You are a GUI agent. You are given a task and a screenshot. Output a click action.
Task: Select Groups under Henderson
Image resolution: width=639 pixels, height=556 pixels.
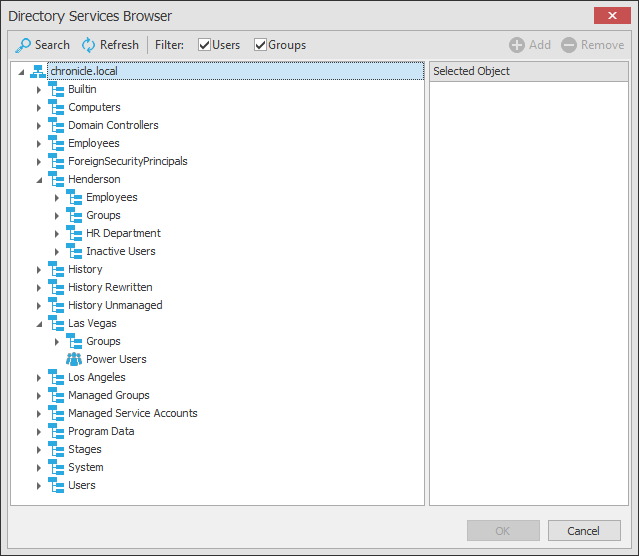[x=104, y=215]
